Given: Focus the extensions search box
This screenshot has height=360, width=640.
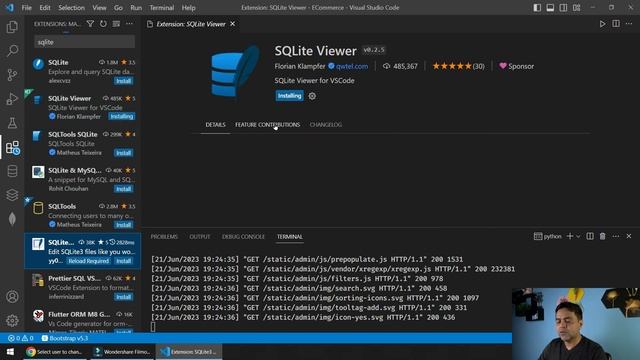Looking at the screenshot, I should click(x=84, y=42).
